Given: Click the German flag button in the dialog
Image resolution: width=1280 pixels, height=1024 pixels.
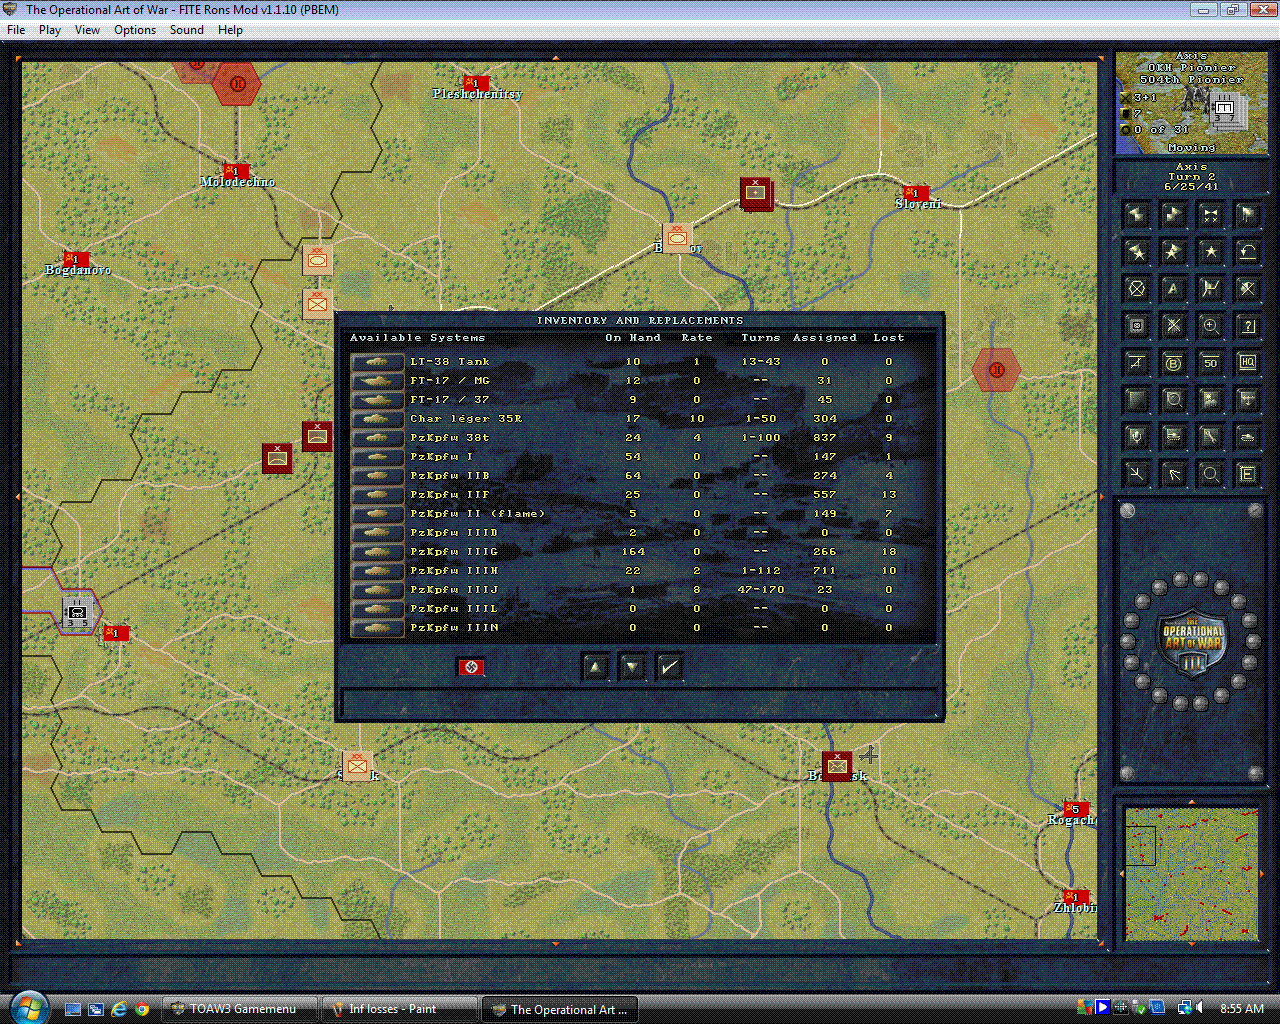Looking at the screenshot, I should (x=470, y=666).
